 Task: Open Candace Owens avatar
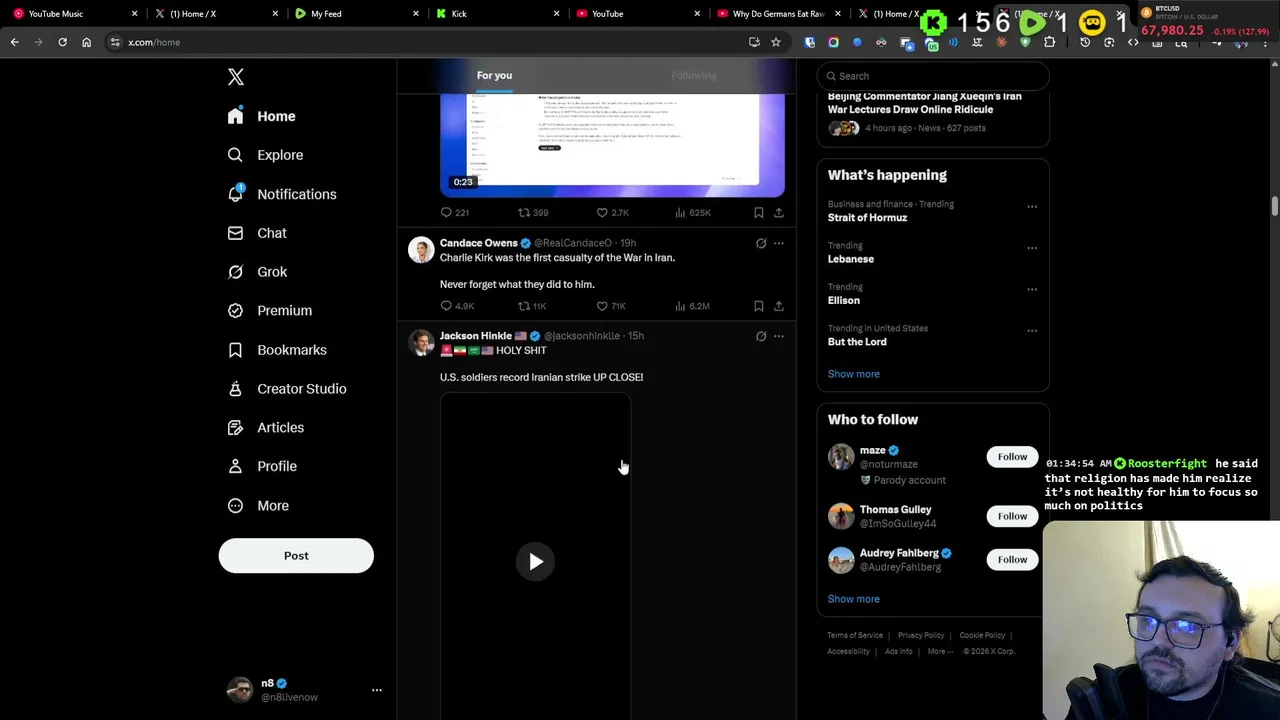(x=421, y=250)
